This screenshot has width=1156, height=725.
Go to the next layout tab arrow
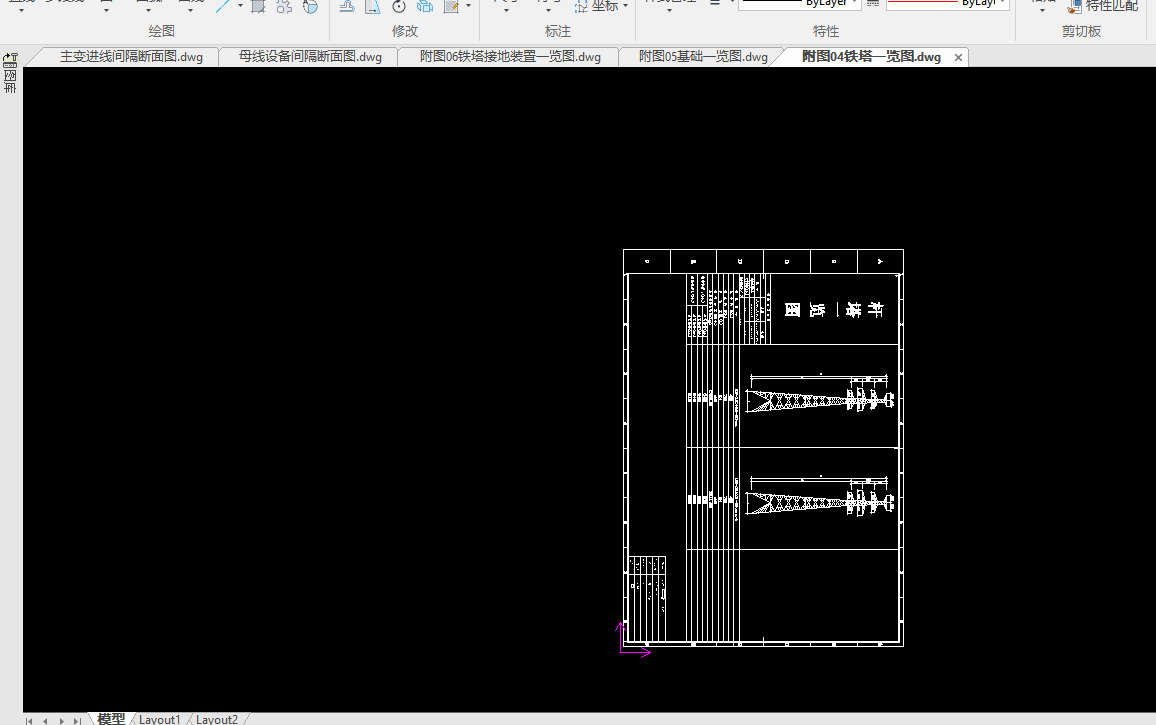click(x=61, y=721)
